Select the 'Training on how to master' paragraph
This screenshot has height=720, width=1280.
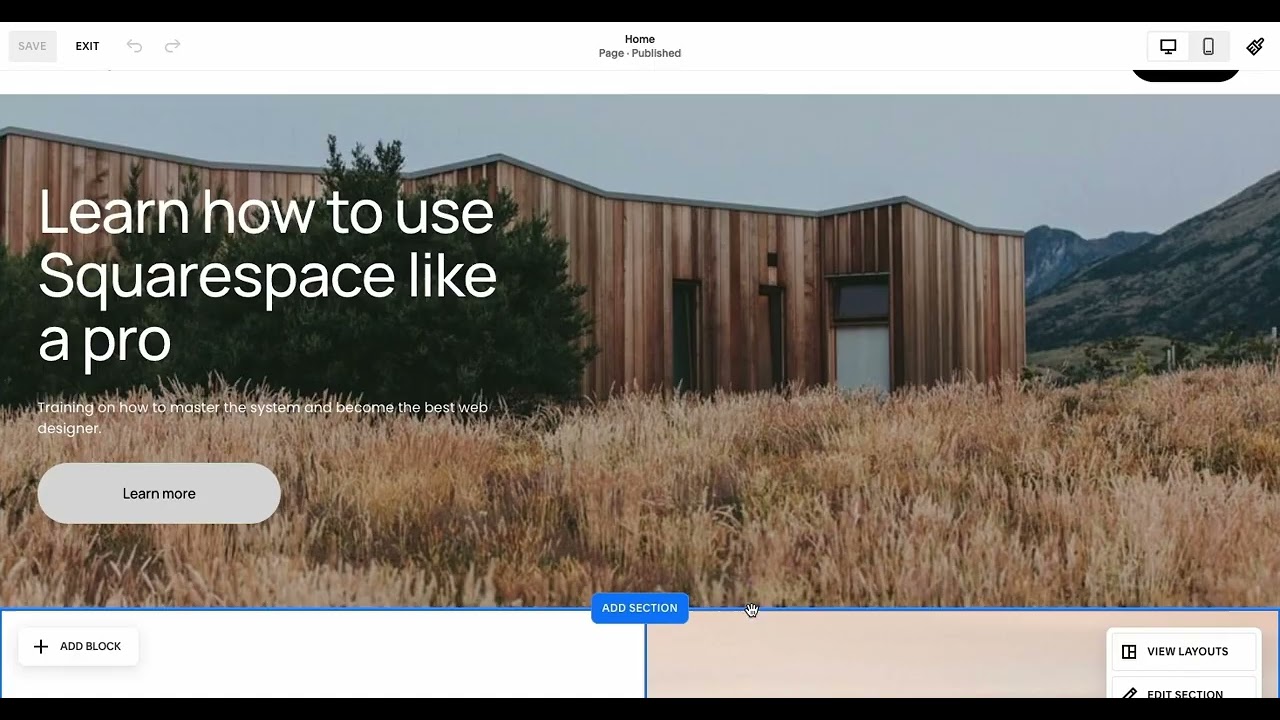(x=262, y=418)
